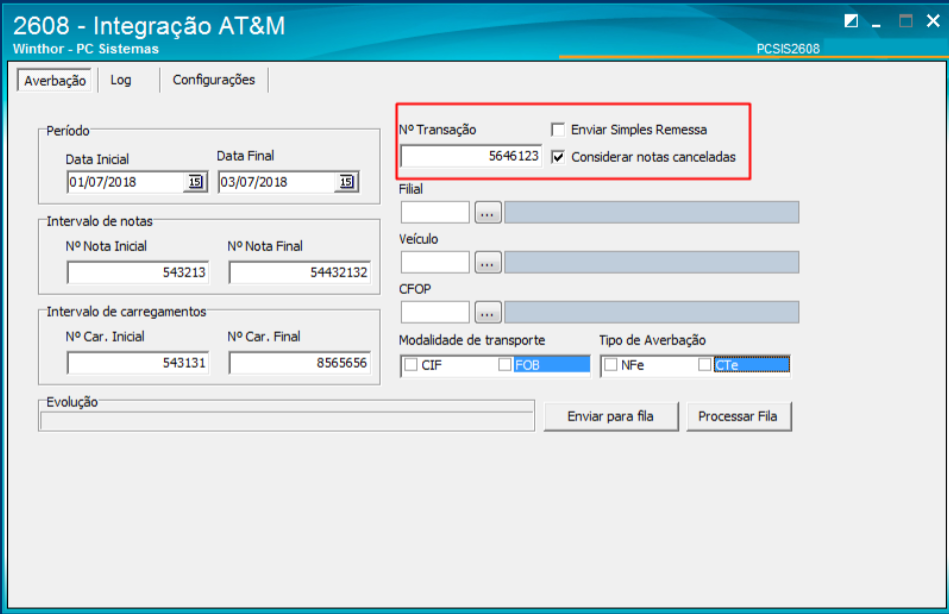Click the Nº Car. Inicial field

[138, 363]
